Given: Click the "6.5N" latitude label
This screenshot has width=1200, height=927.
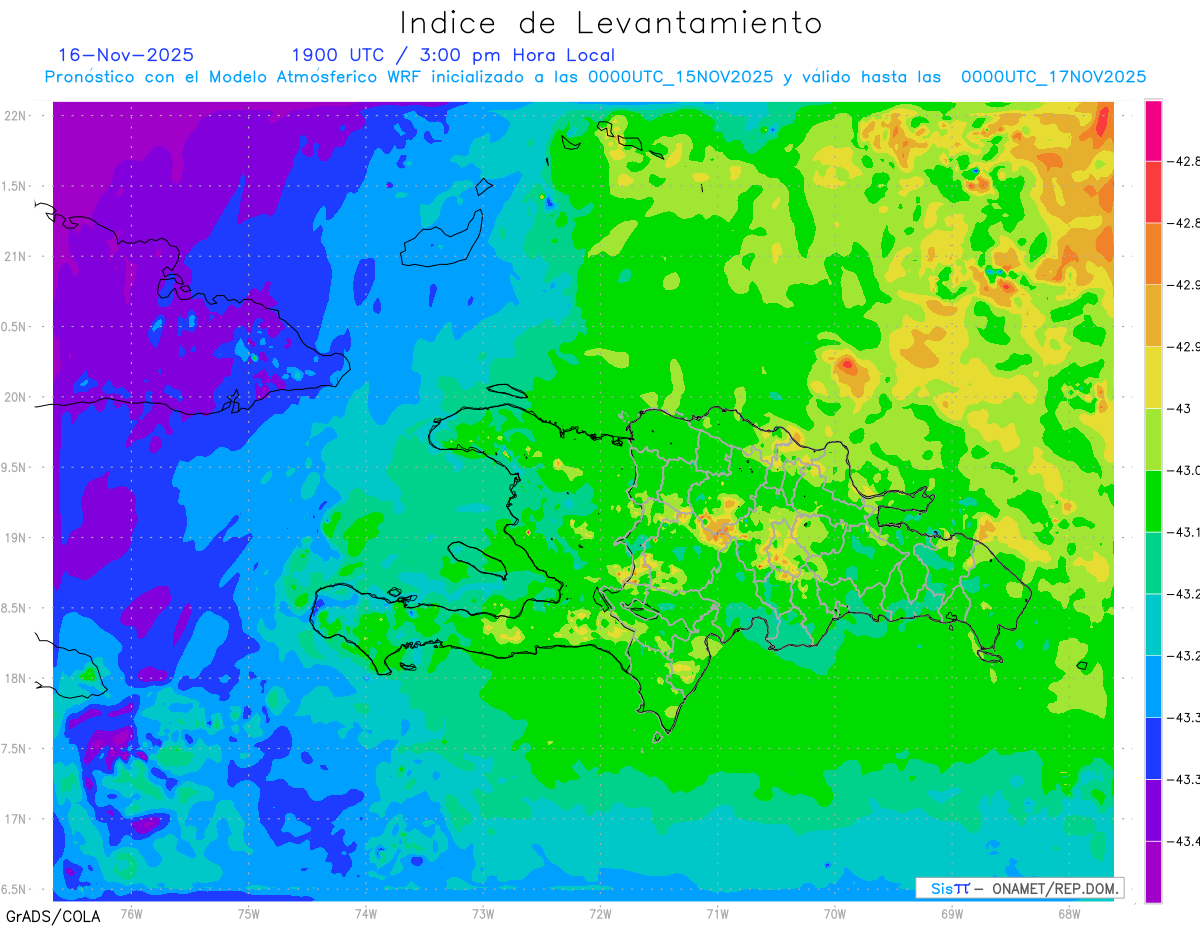Looking at the screenshot, I should pos(14,889).
